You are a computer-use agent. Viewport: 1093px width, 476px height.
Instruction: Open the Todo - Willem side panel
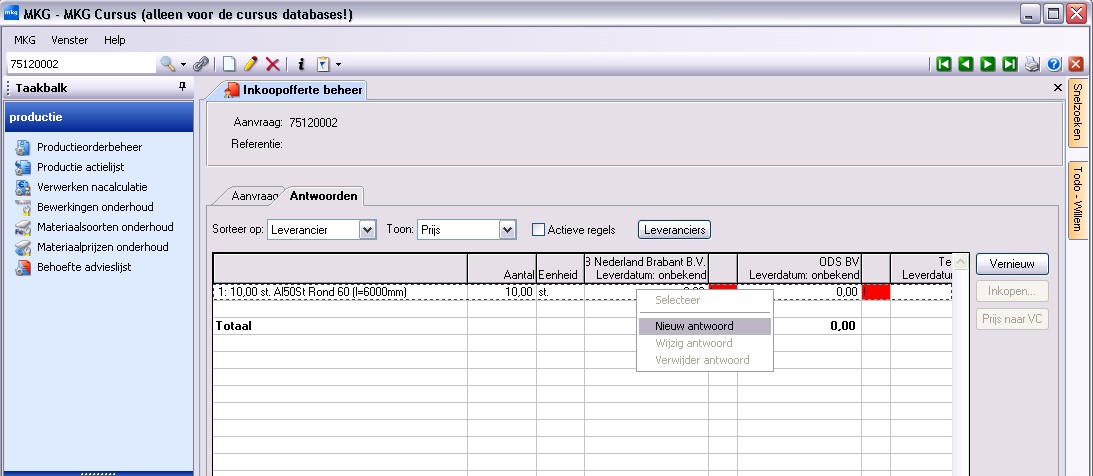point(1078,199)
